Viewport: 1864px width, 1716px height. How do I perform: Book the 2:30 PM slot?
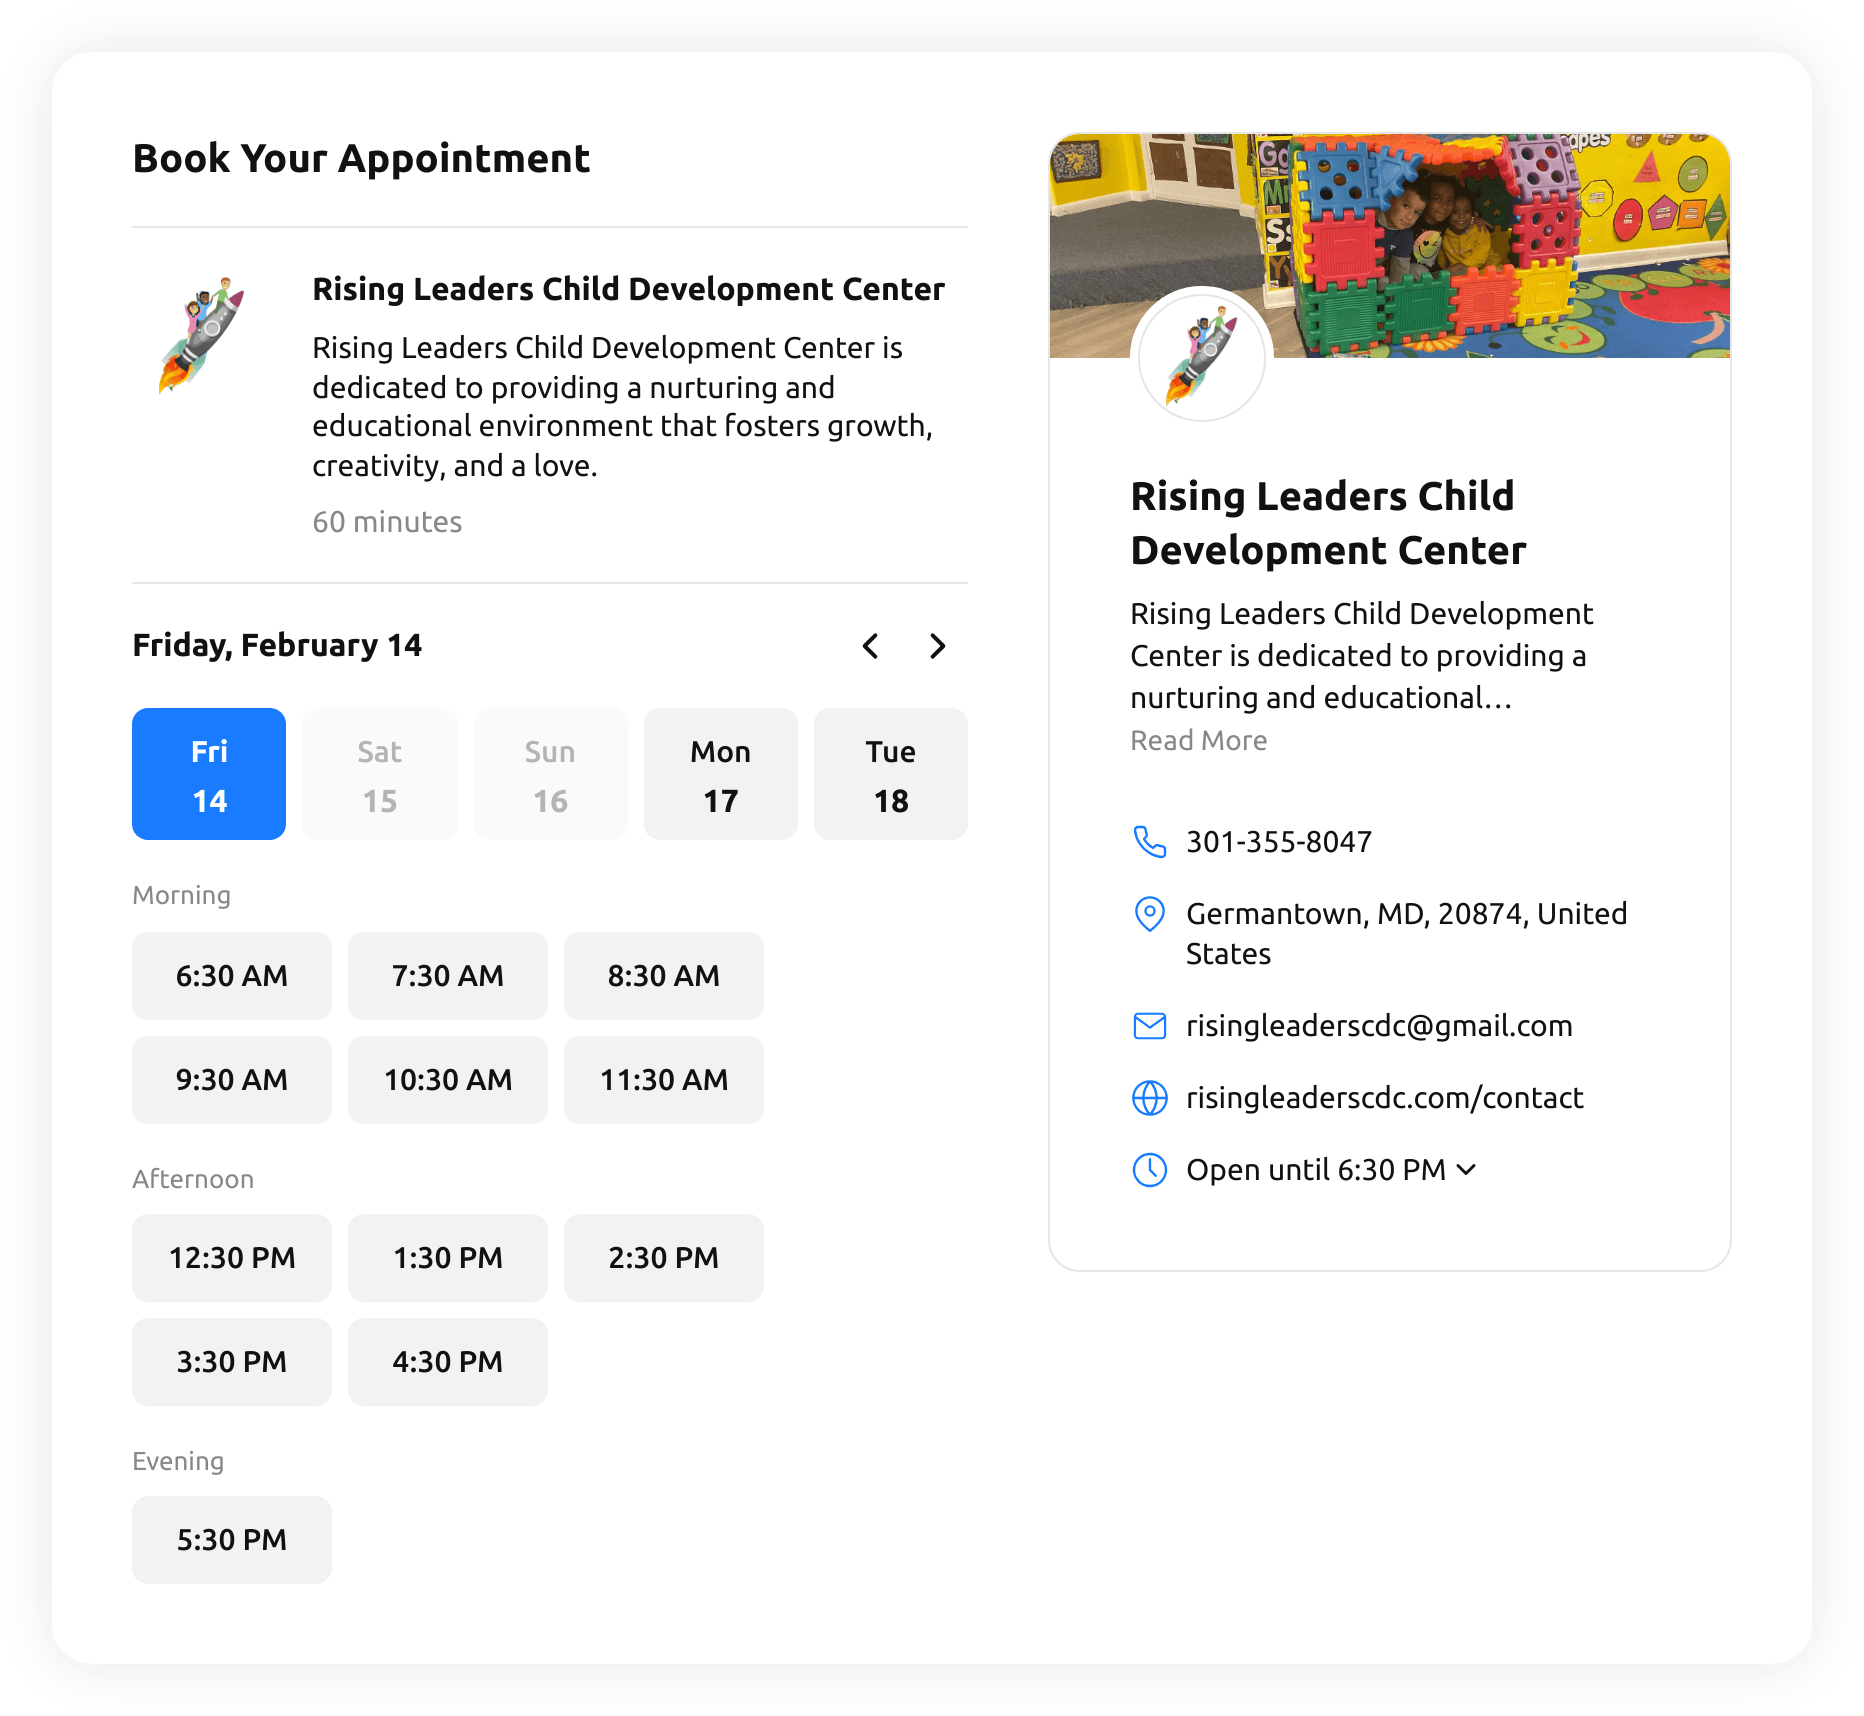[664, 1258]
